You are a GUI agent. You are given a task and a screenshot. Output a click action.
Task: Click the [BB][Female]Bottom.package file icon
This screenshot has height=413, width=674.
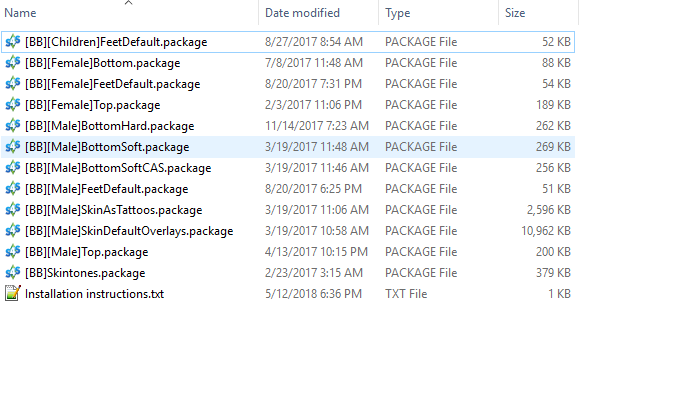tap(13, 63)
